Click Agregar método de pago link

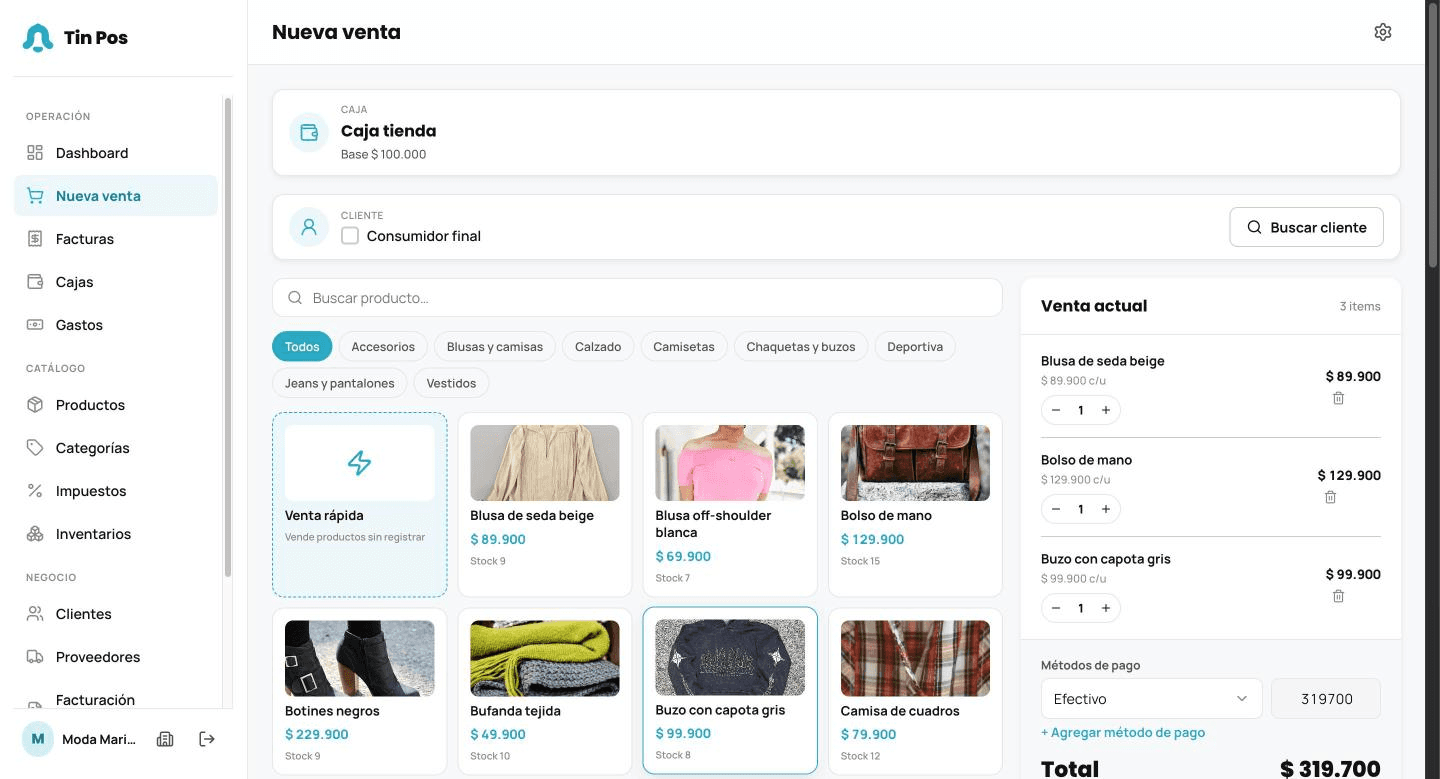point(1123,732)
